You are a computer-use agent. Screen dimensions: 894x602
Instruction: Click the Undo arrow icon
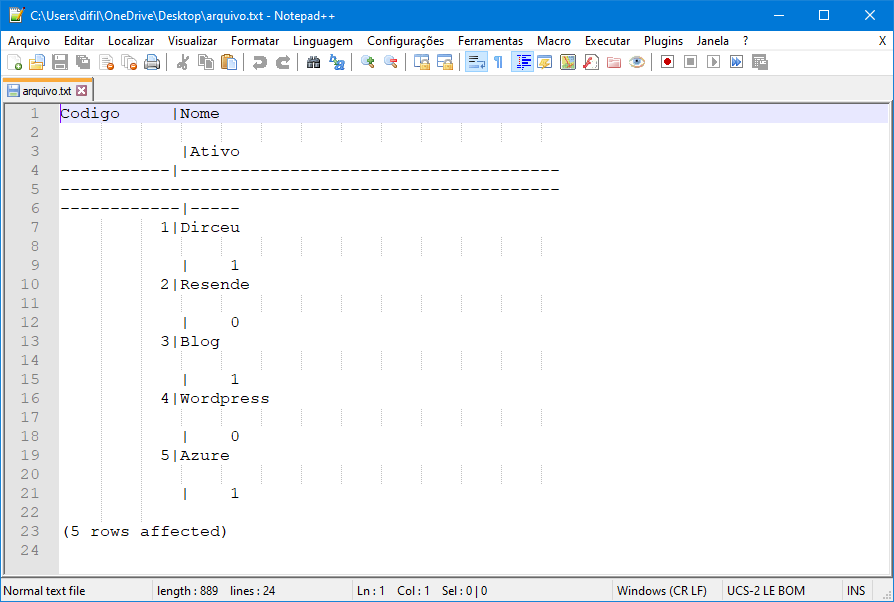[260, 62]
